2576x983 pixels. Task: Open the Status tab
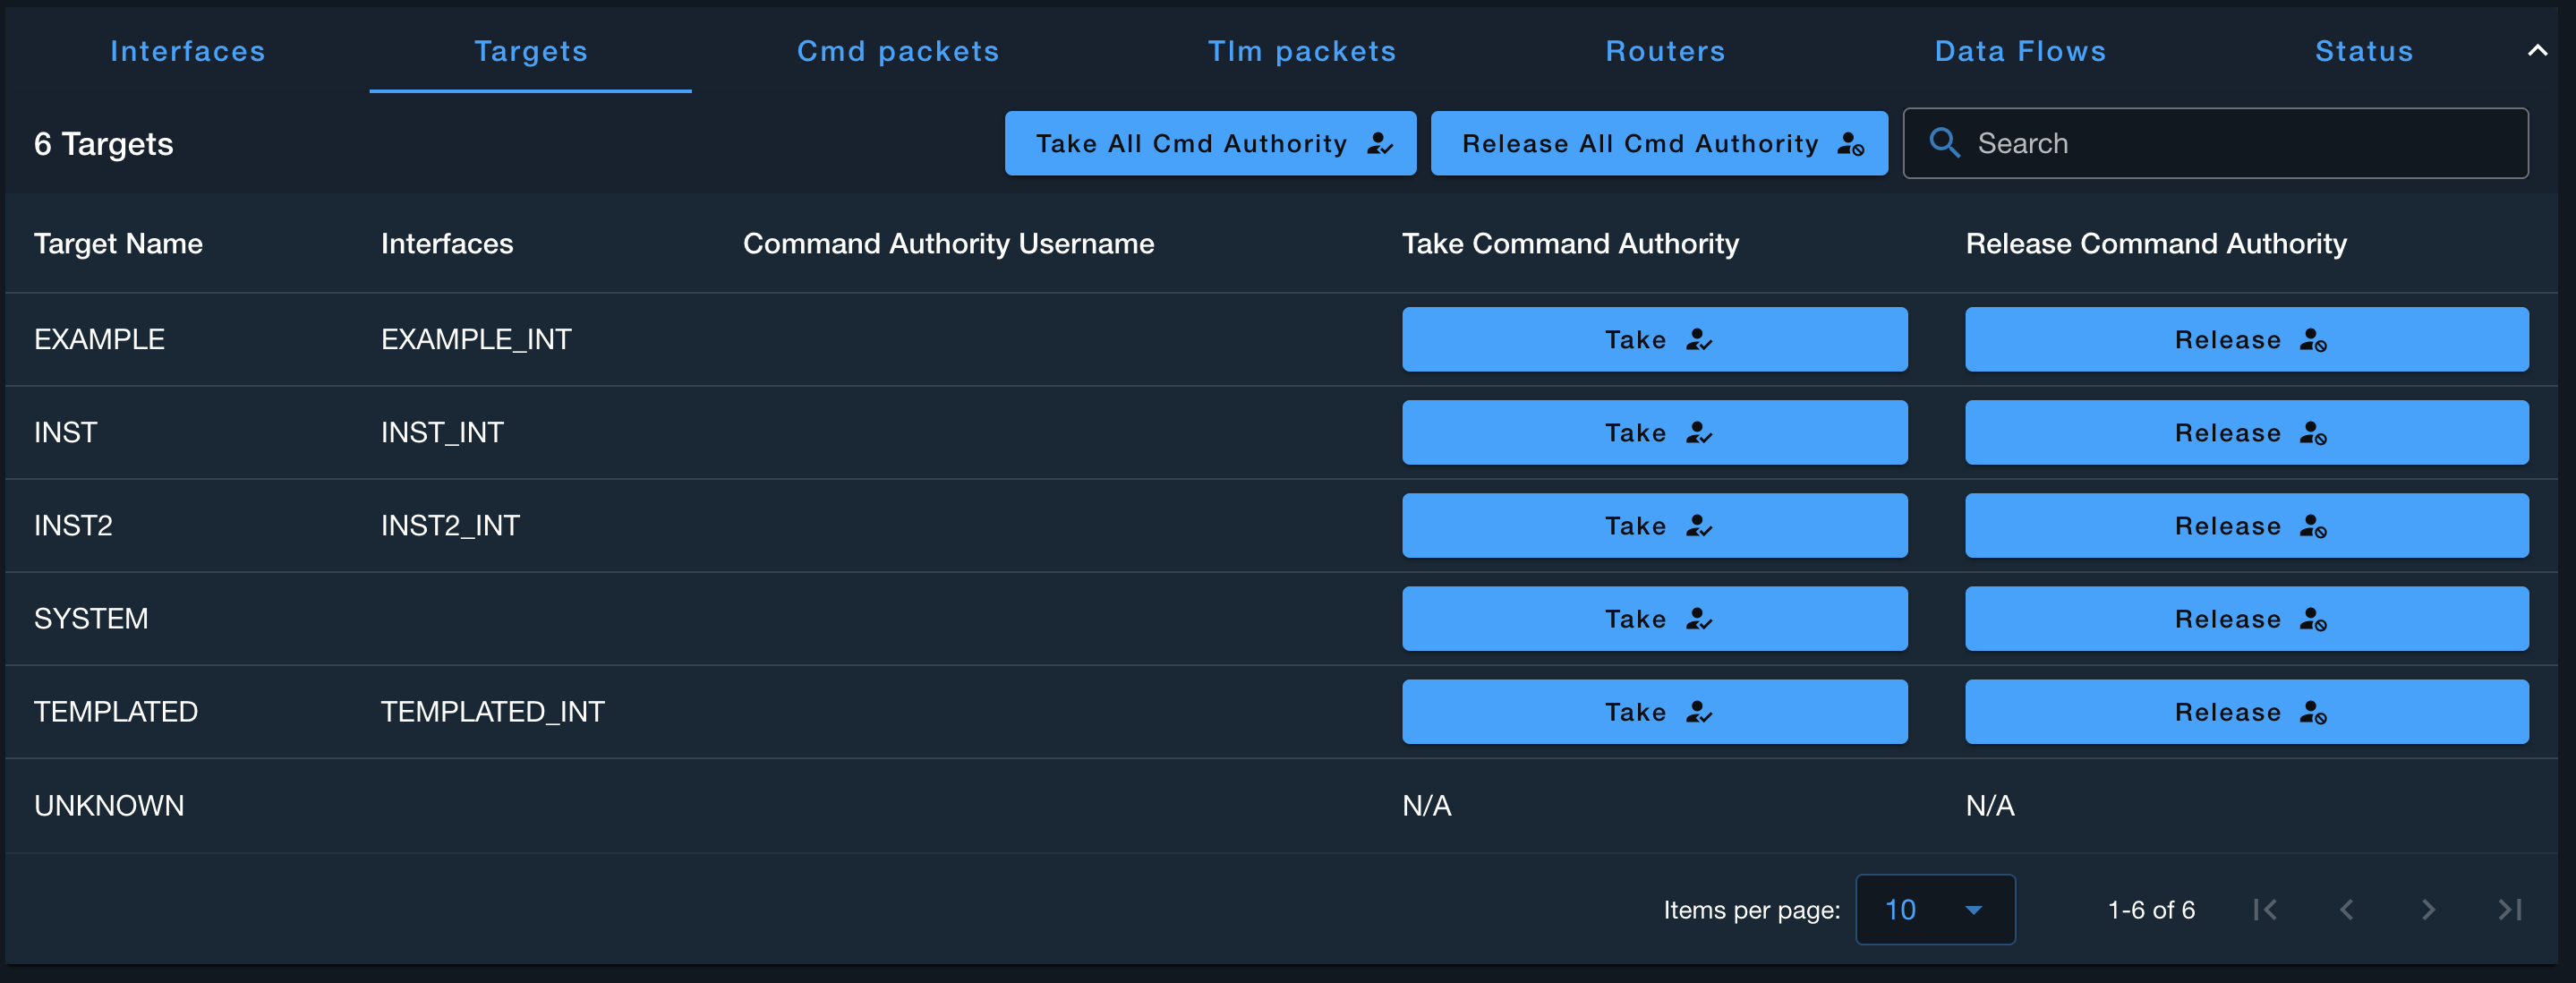click(x=2363, y=51)
